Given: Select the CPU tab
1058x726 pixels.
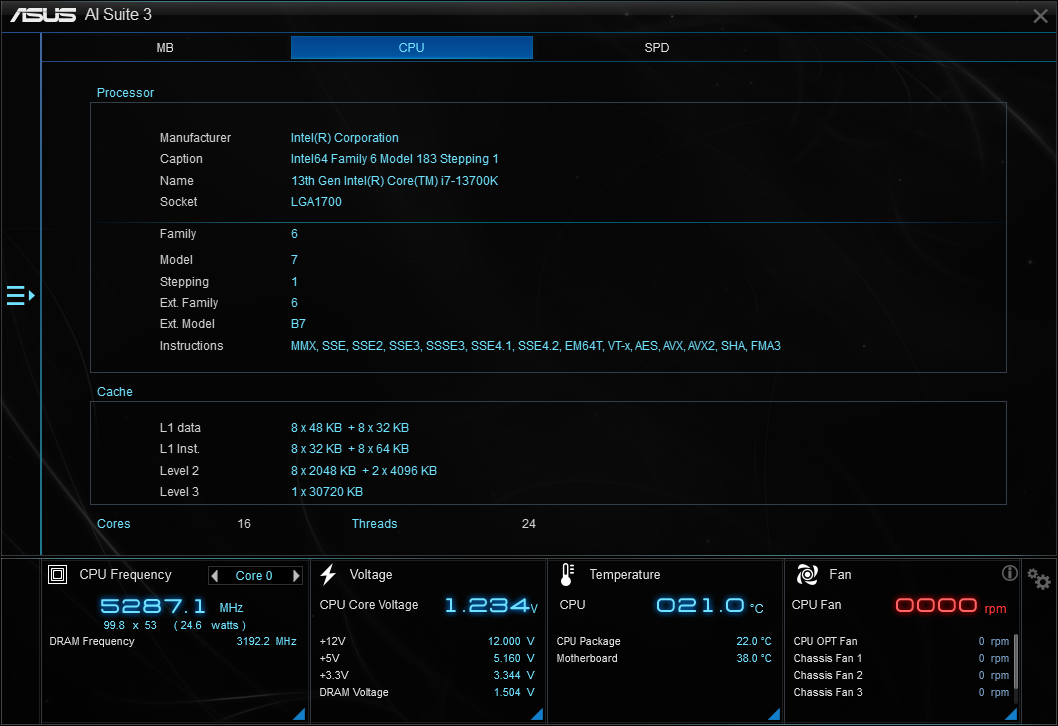Looking at the screenshot, I should coord(412,48).
